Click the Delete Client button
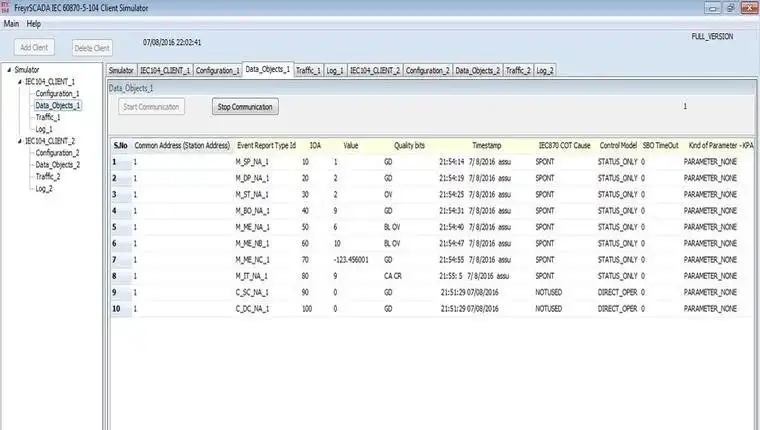Image resolution: width=760 pixels, height=430 pixels. point(92,48)
